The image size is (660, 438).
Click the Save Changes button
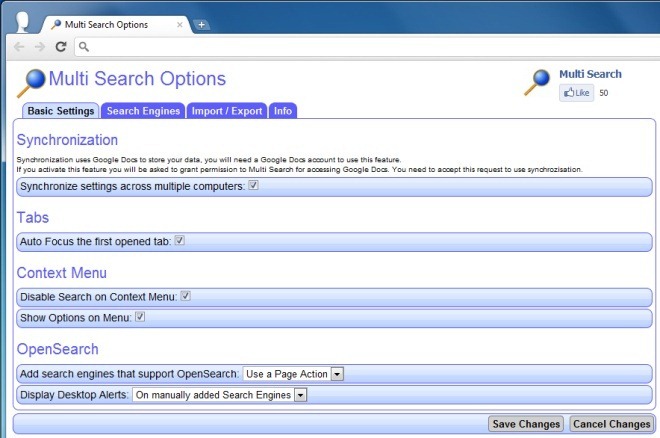point(526,424)
